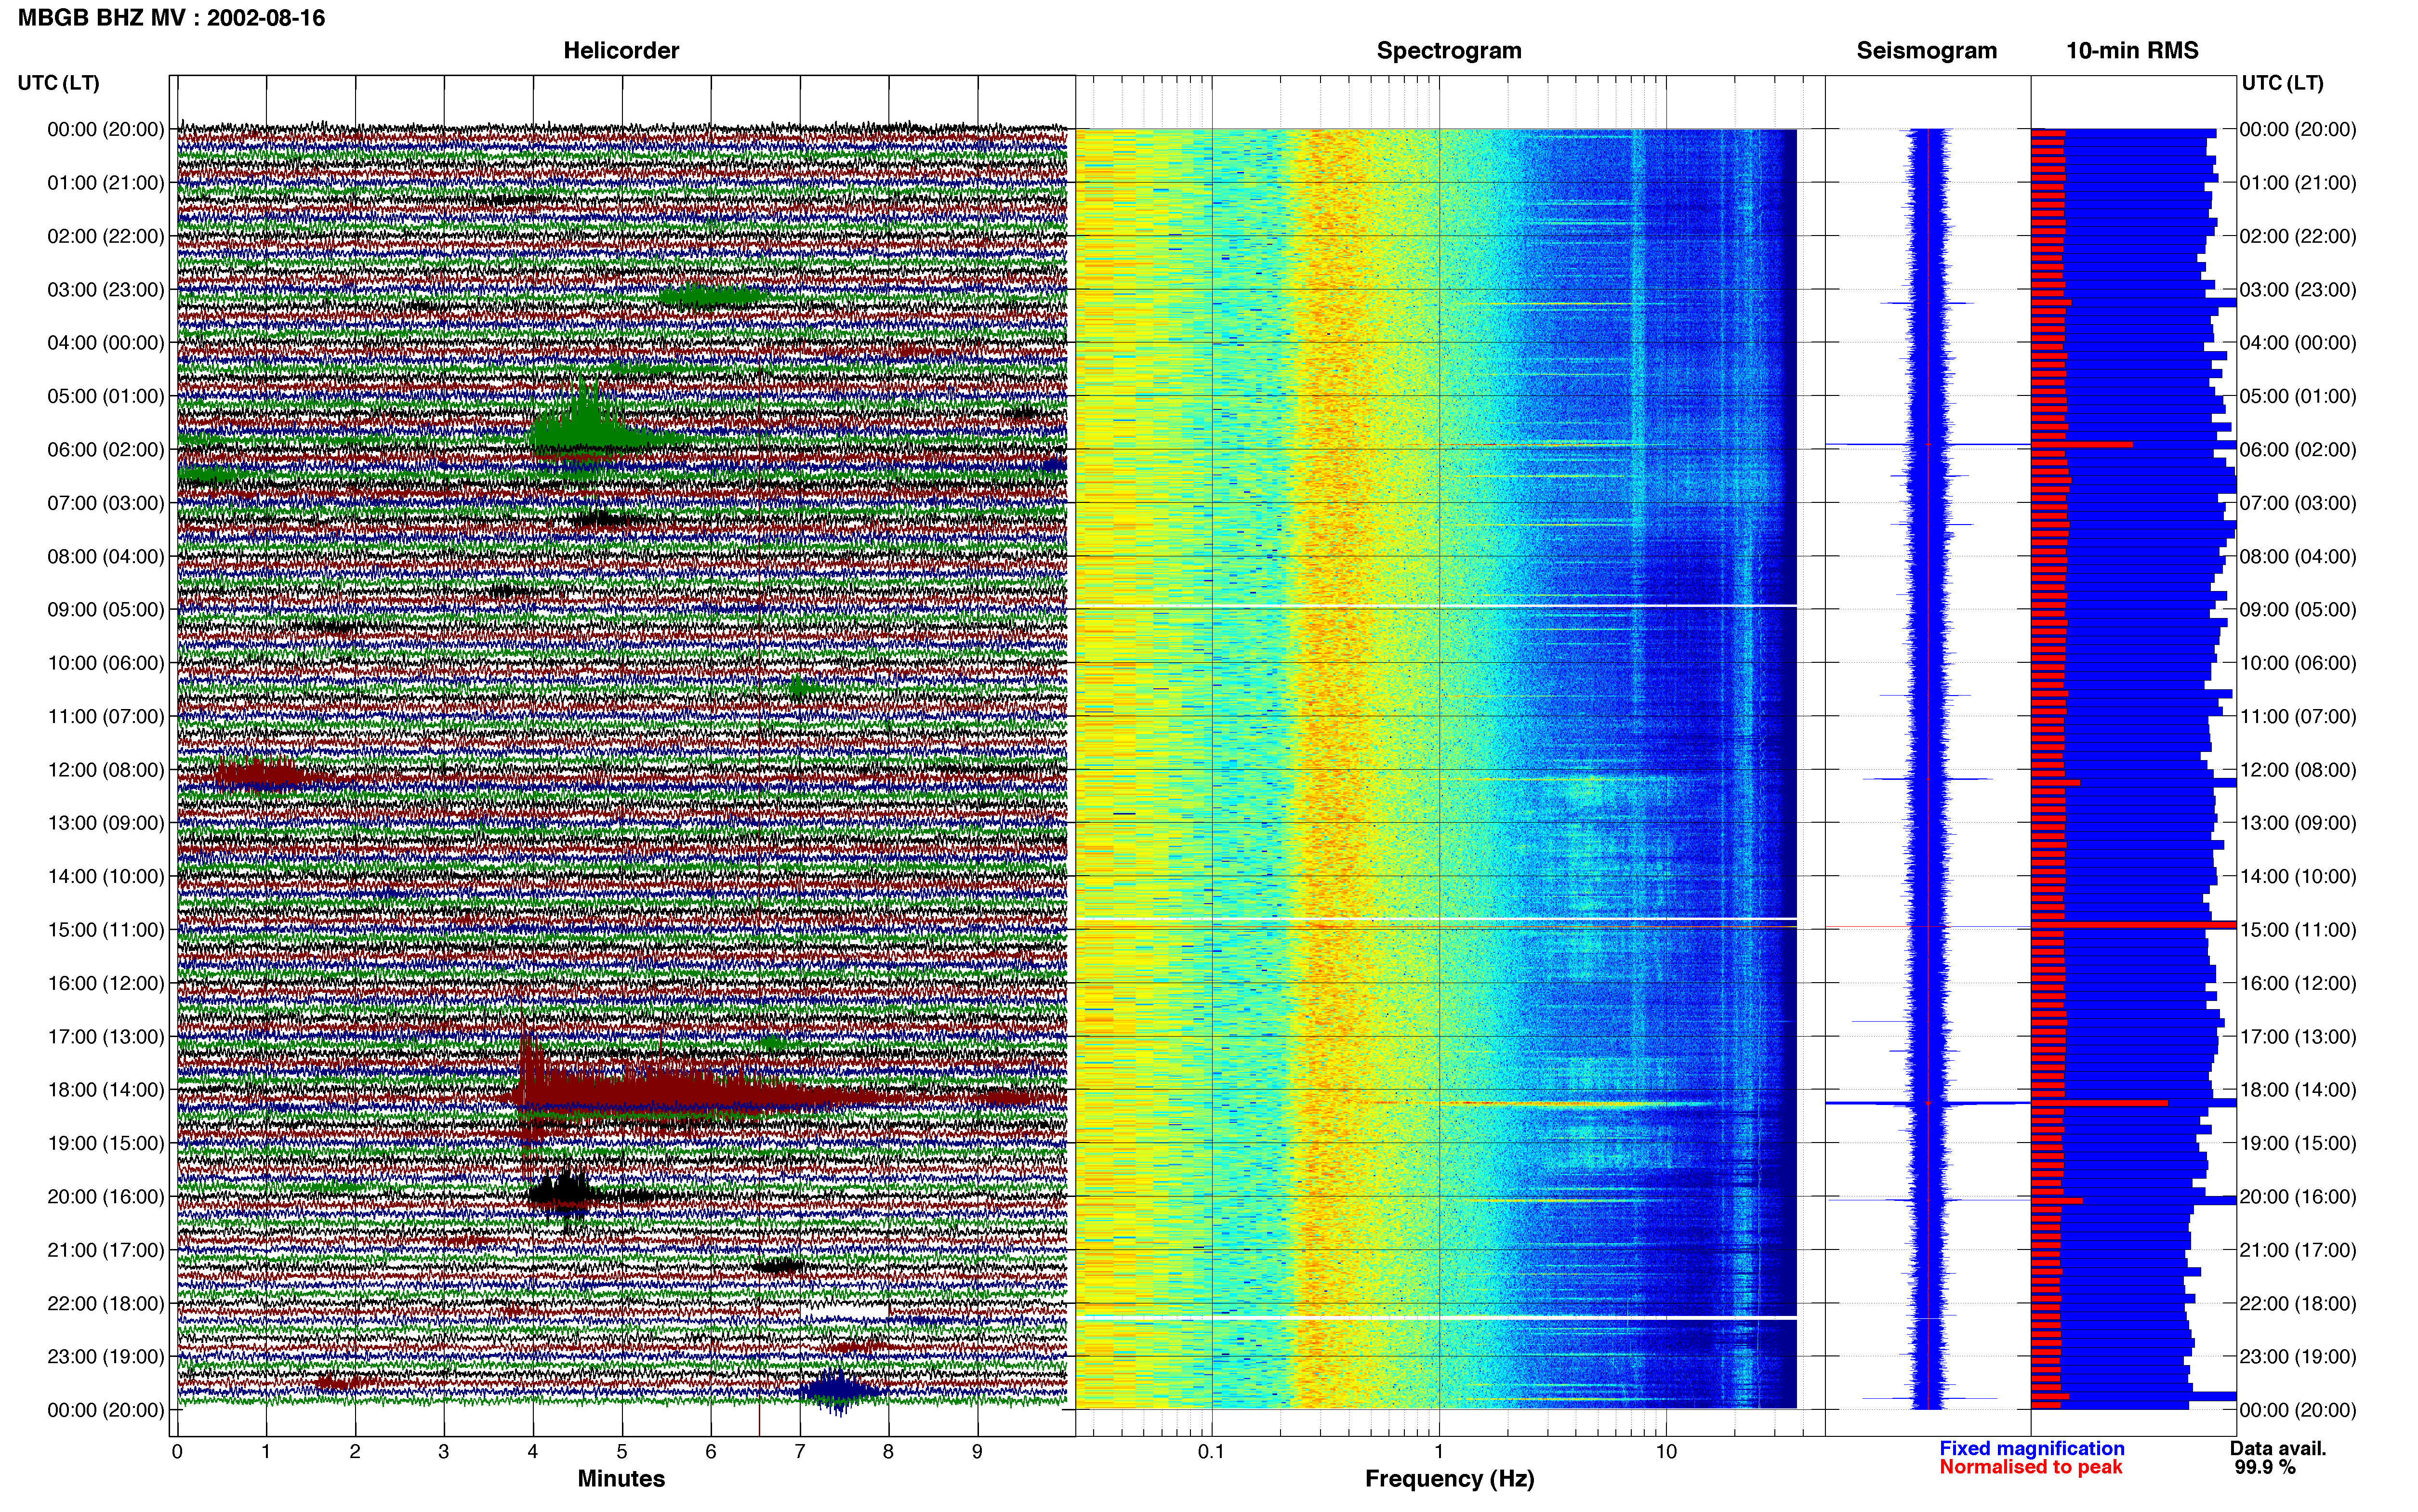This screenshot has width=2418, height=1512.
Task: Click the plot title 'MBGB BHZ MV : 2002-08-16'
Action: tap(171, 18)
